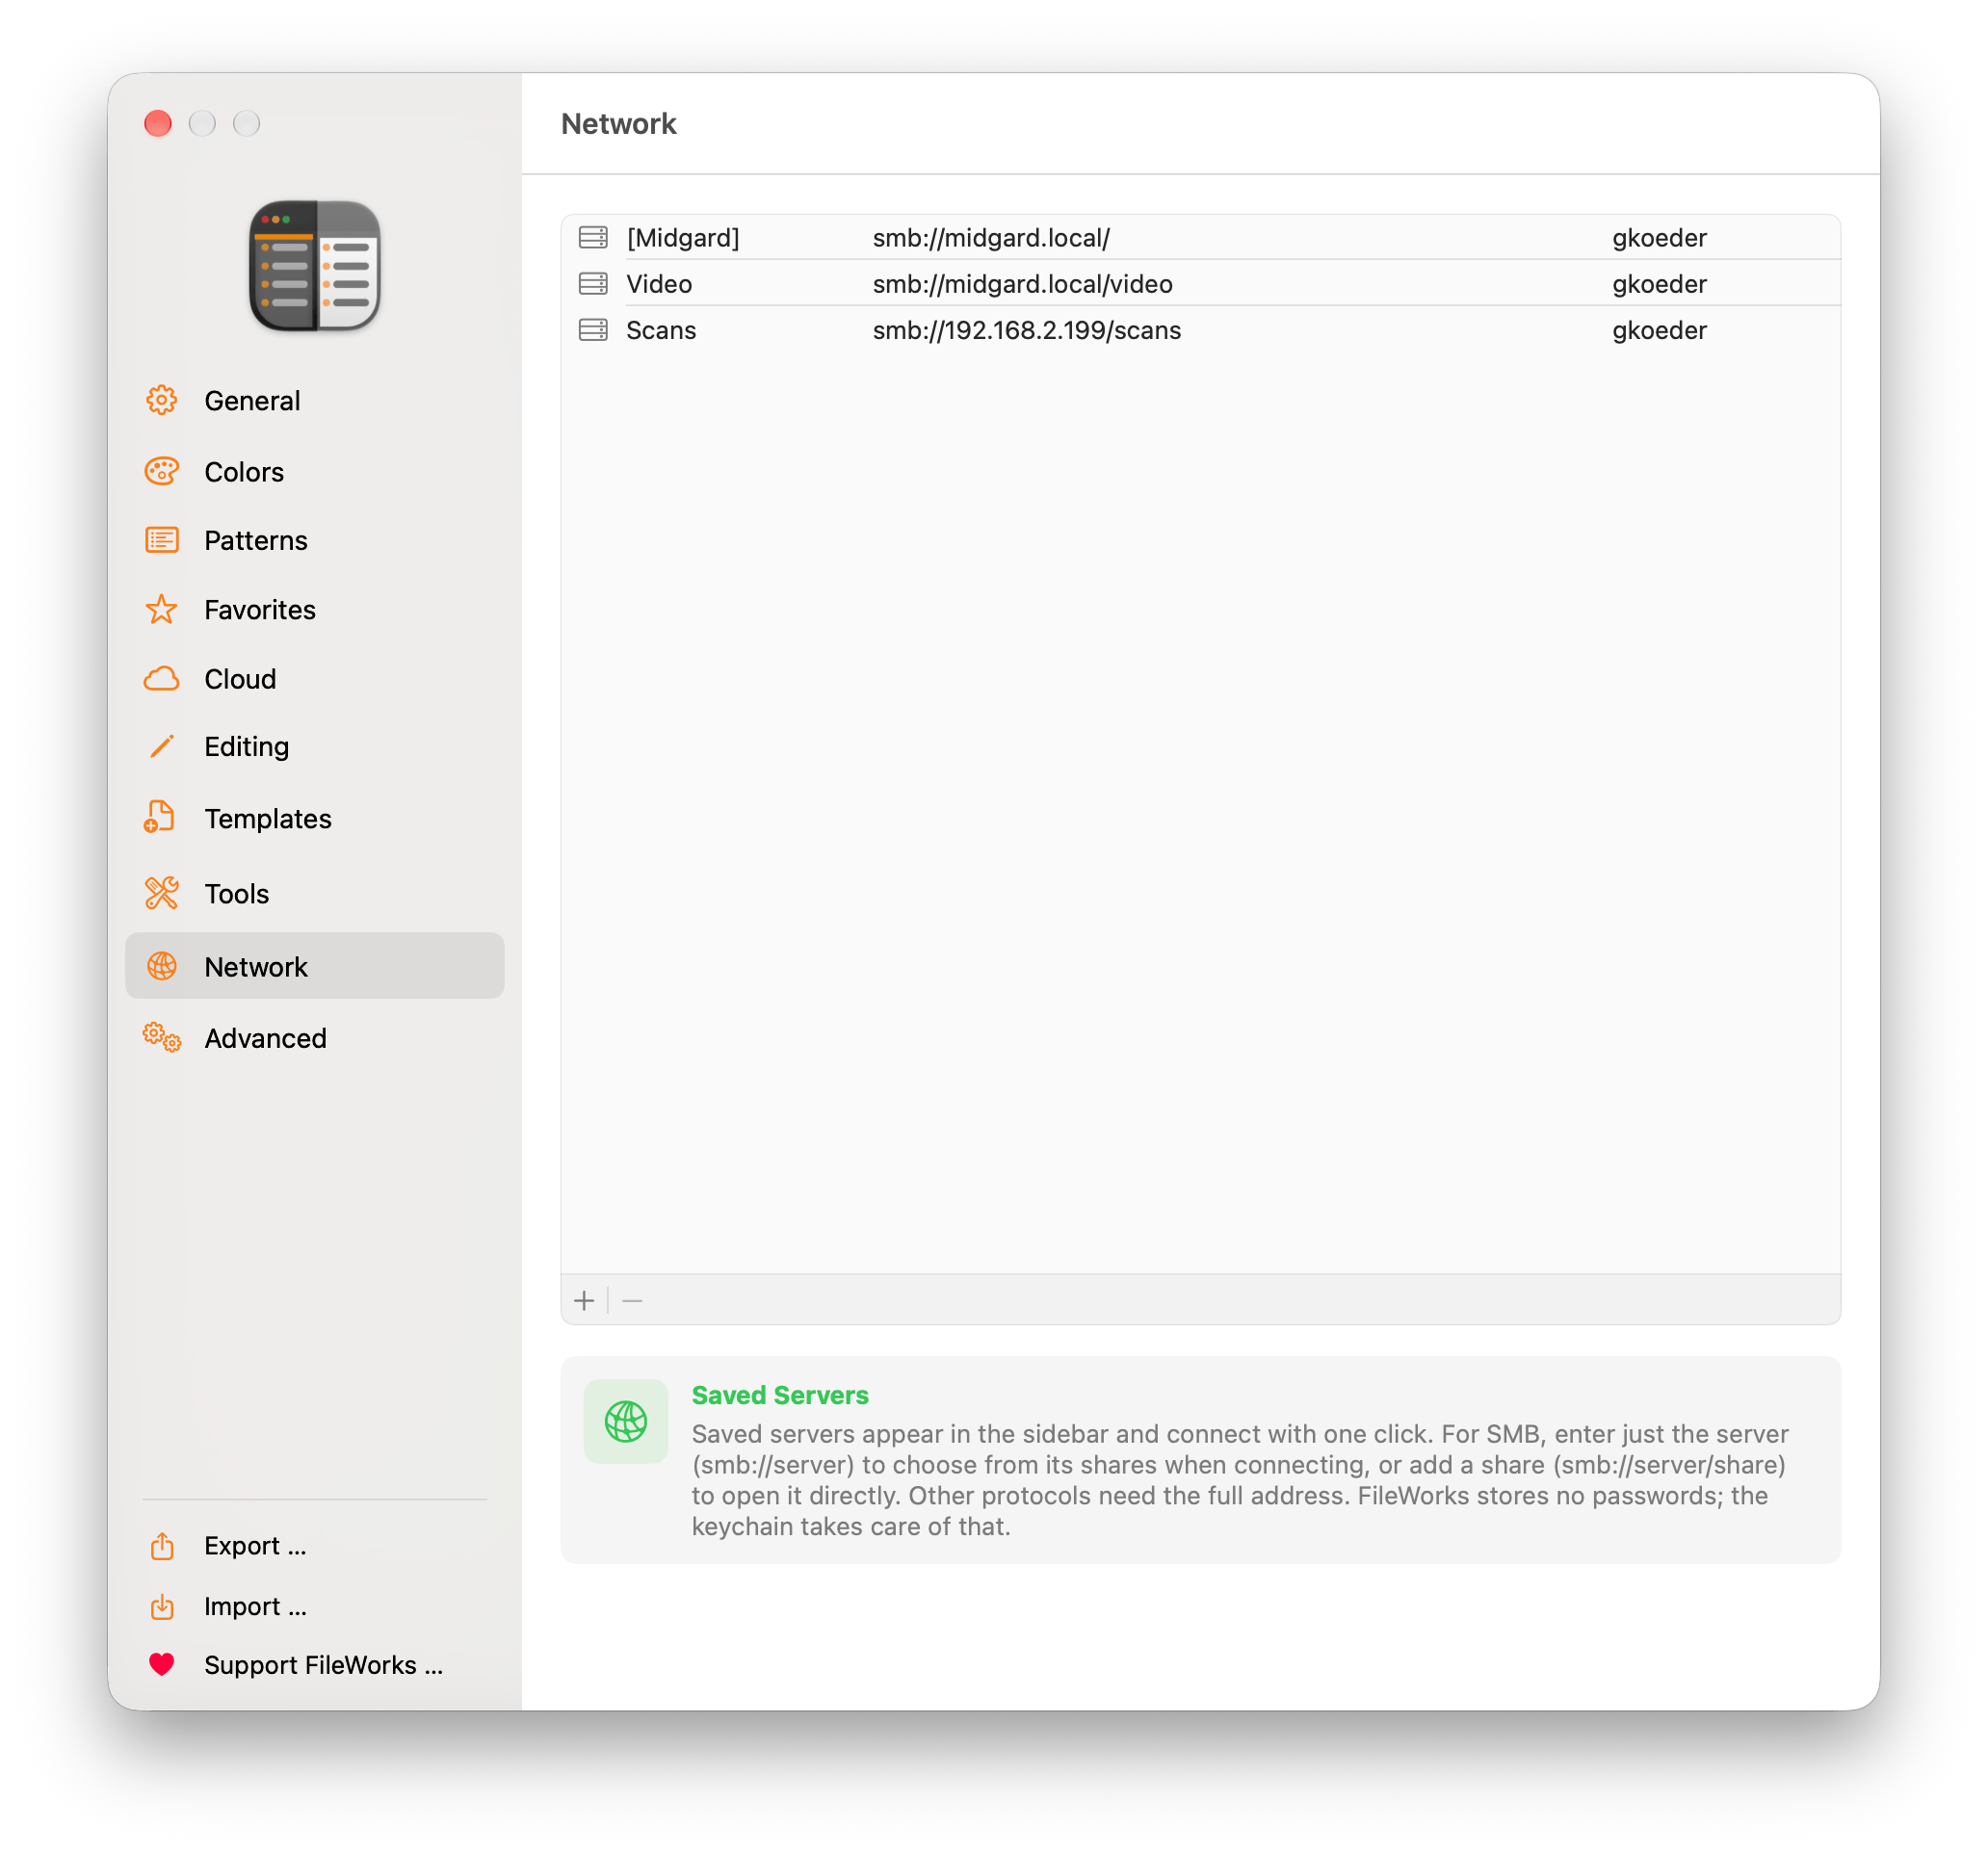The height and width of the screenshot is (1853, 1988).
Task: Open the Patterns list icon
Action: (x=162, y=540)
